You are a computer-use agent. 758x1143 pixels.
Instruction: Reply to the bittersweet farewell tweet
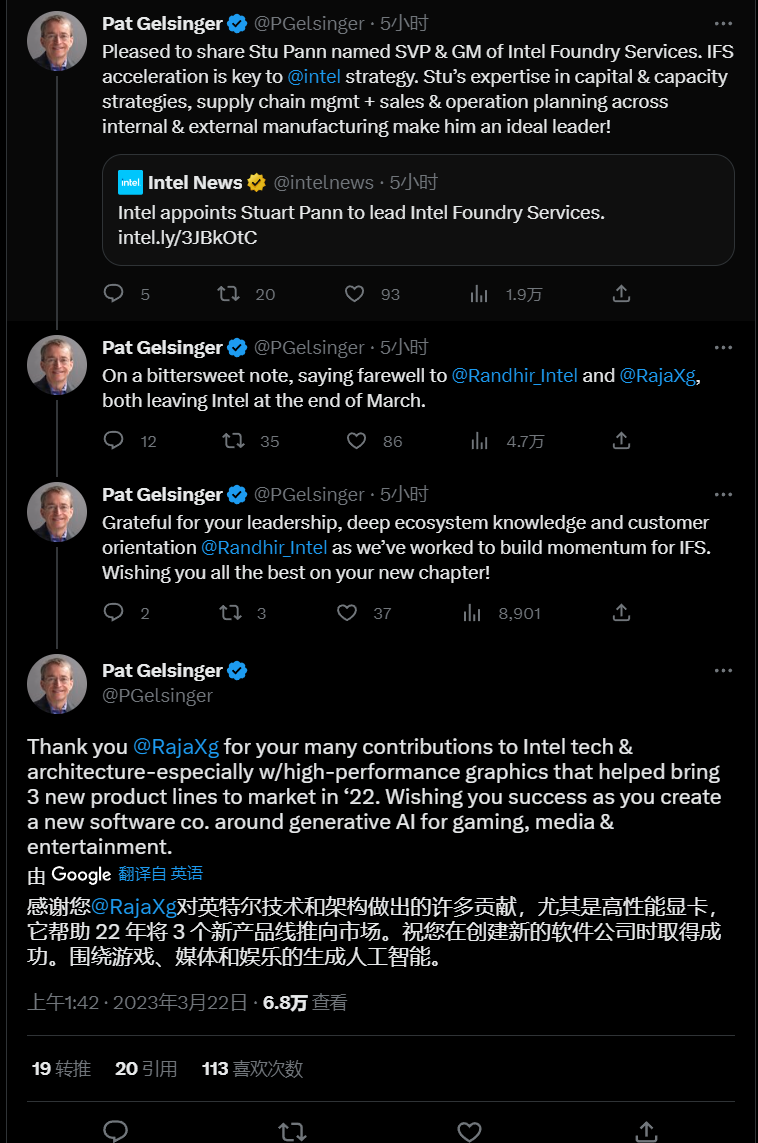tap(114, 441)
